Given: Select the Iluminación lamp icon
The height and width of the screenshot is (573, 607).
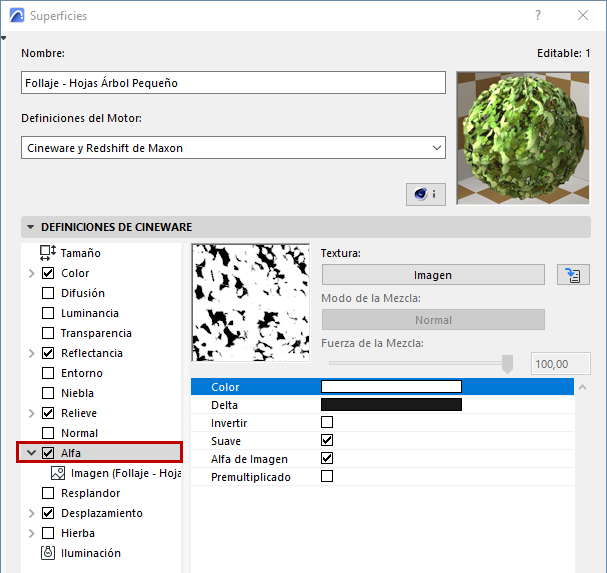Looking at the screenshot, I should click(x=48, y=553).
